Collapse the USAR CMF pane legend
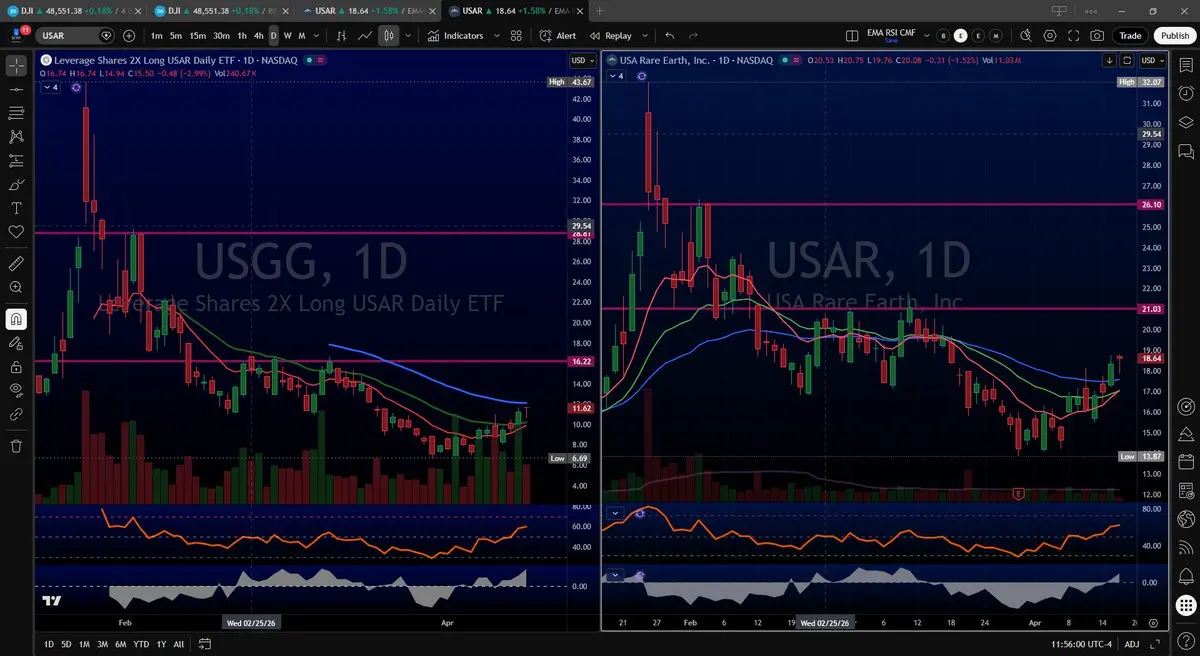Viewport: 1200px width, 656px height. (x=614, y=575)
